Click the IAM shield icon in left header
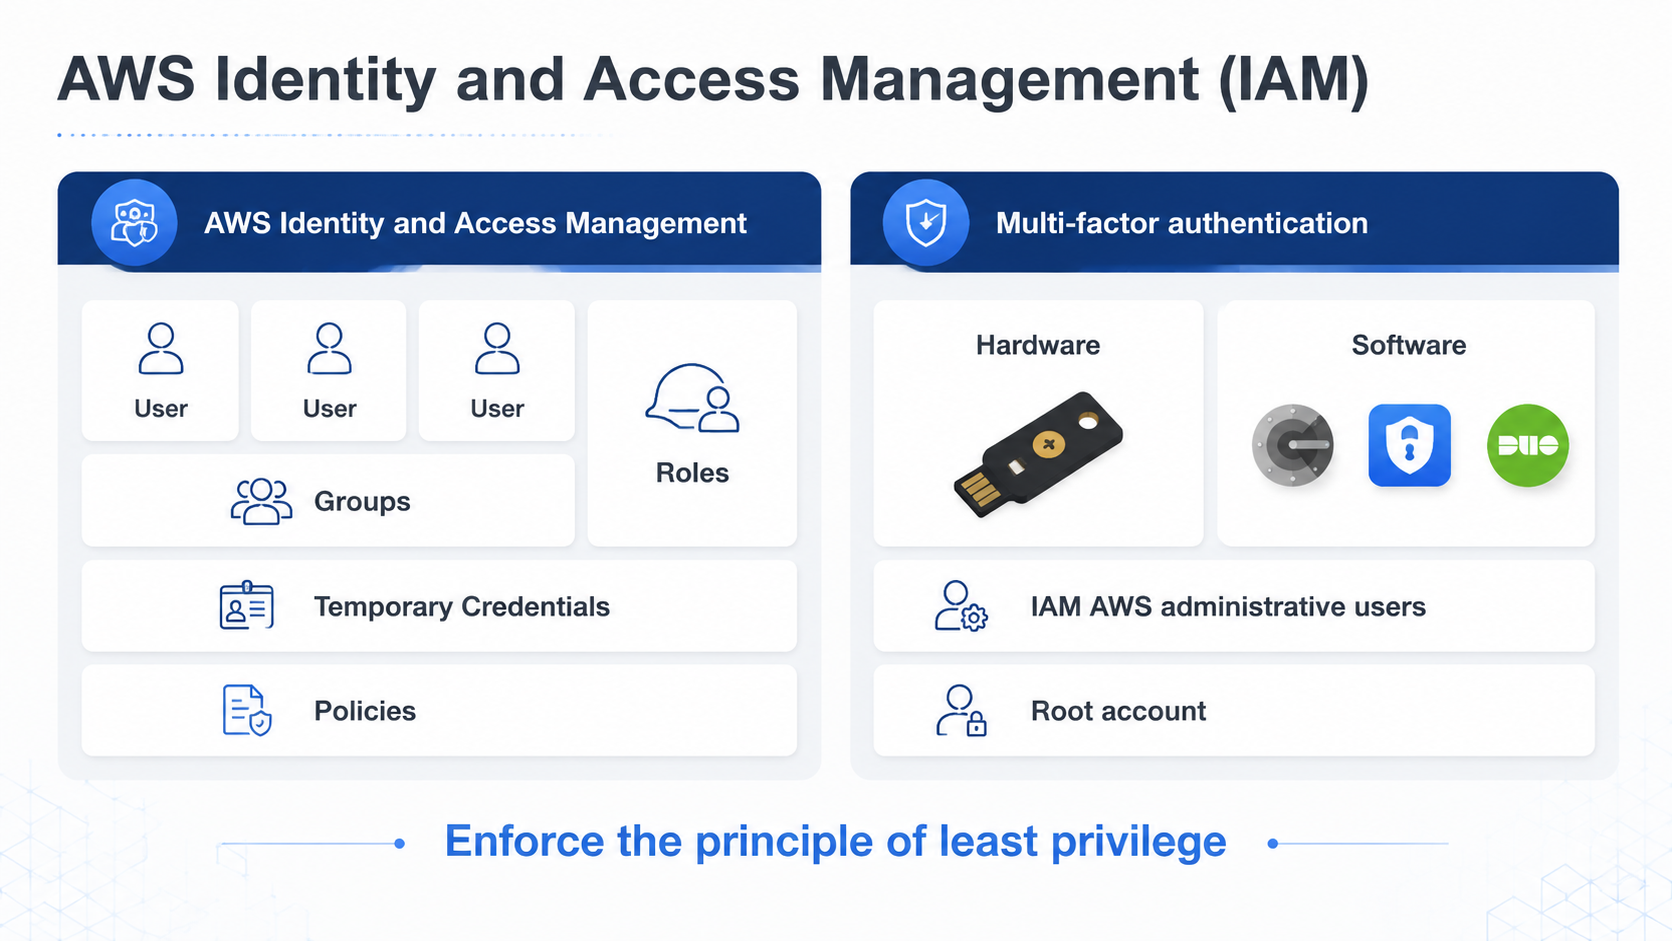Image resolution: width=1672 pixels, height=941 pixels. [x=134, y=222]
